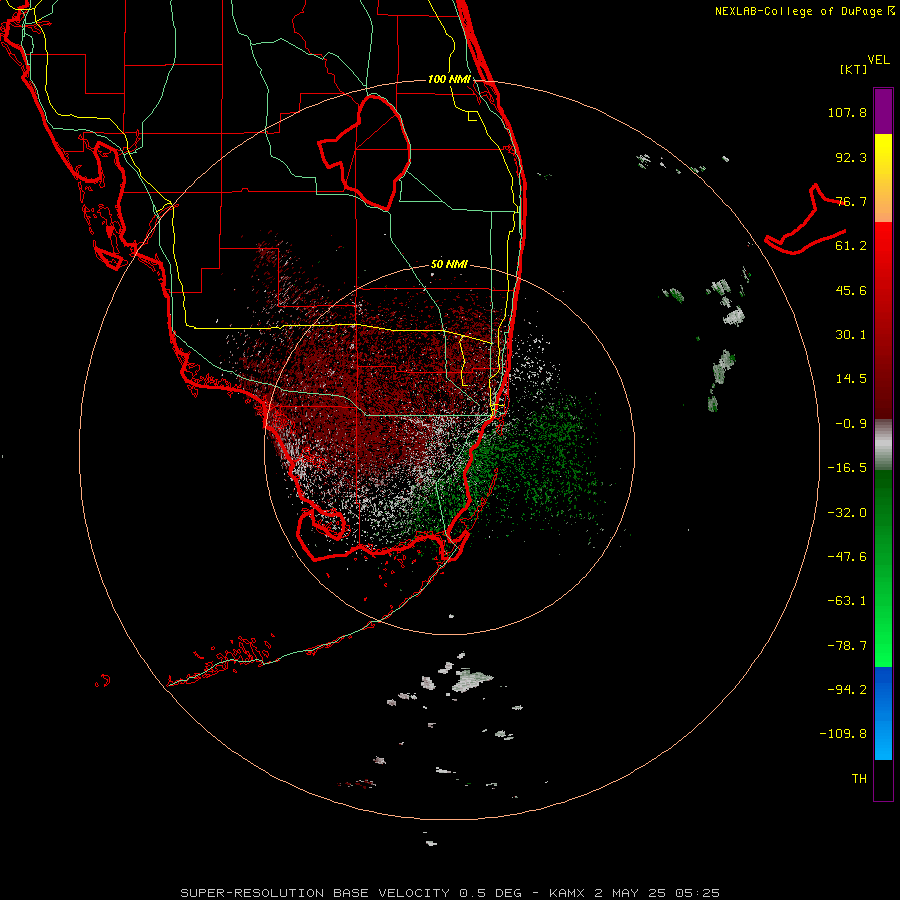900x900 pixels.
Task: Click the purple segment of velocity color bar
Action: [883, 111]
